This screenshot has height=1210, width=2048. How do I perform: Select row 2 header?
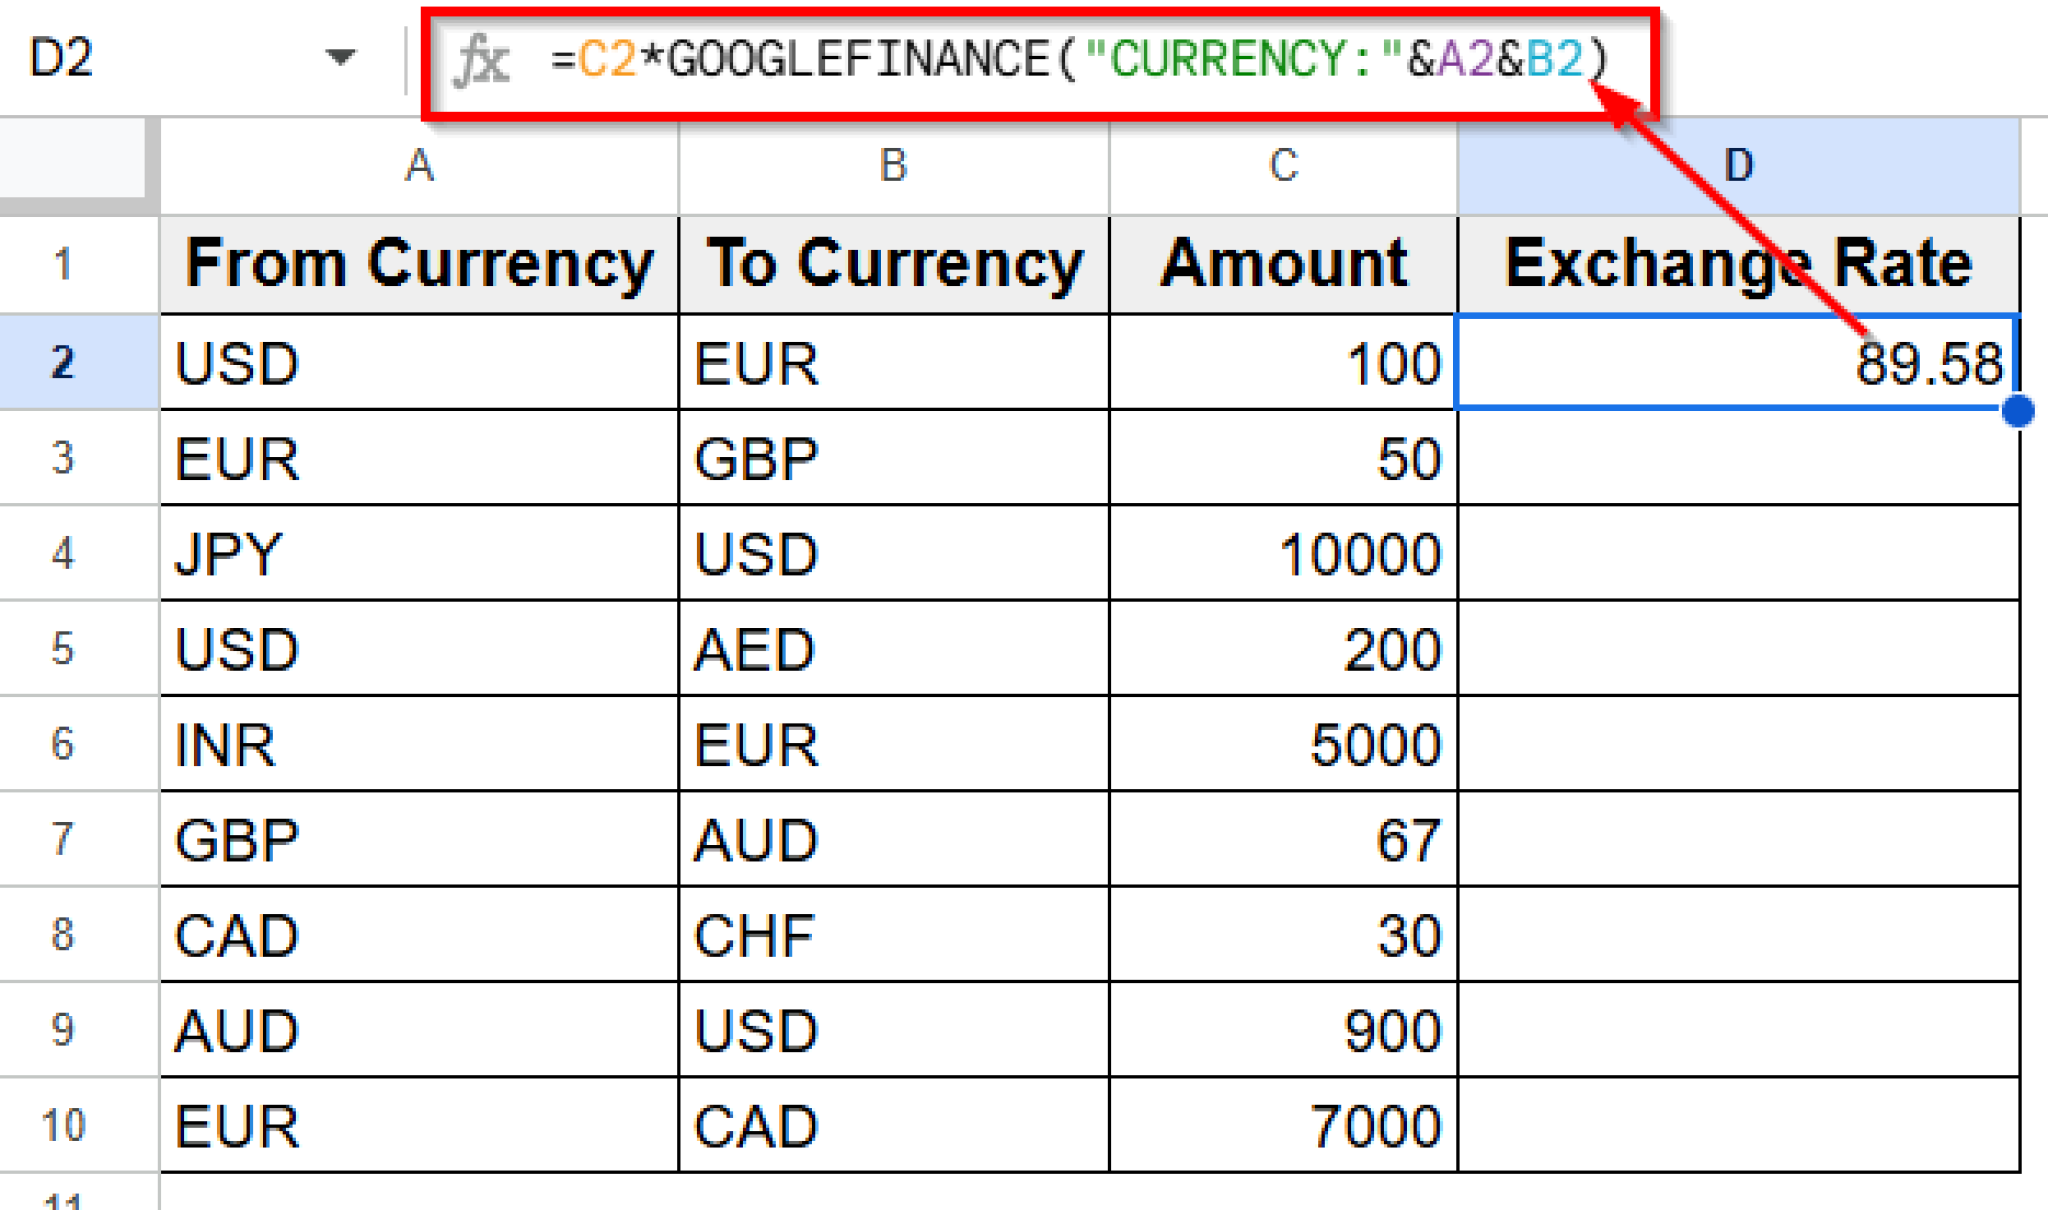pyautogui.click(x=63, y=362)
